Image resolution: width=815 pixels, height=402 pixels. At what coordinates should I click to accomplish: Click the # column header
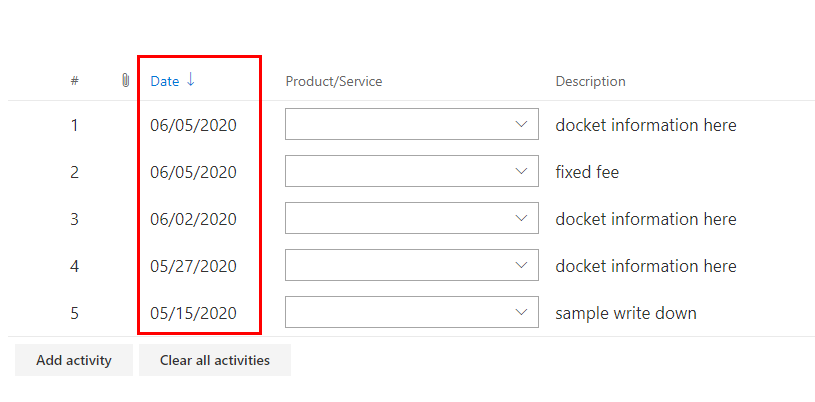75,81
